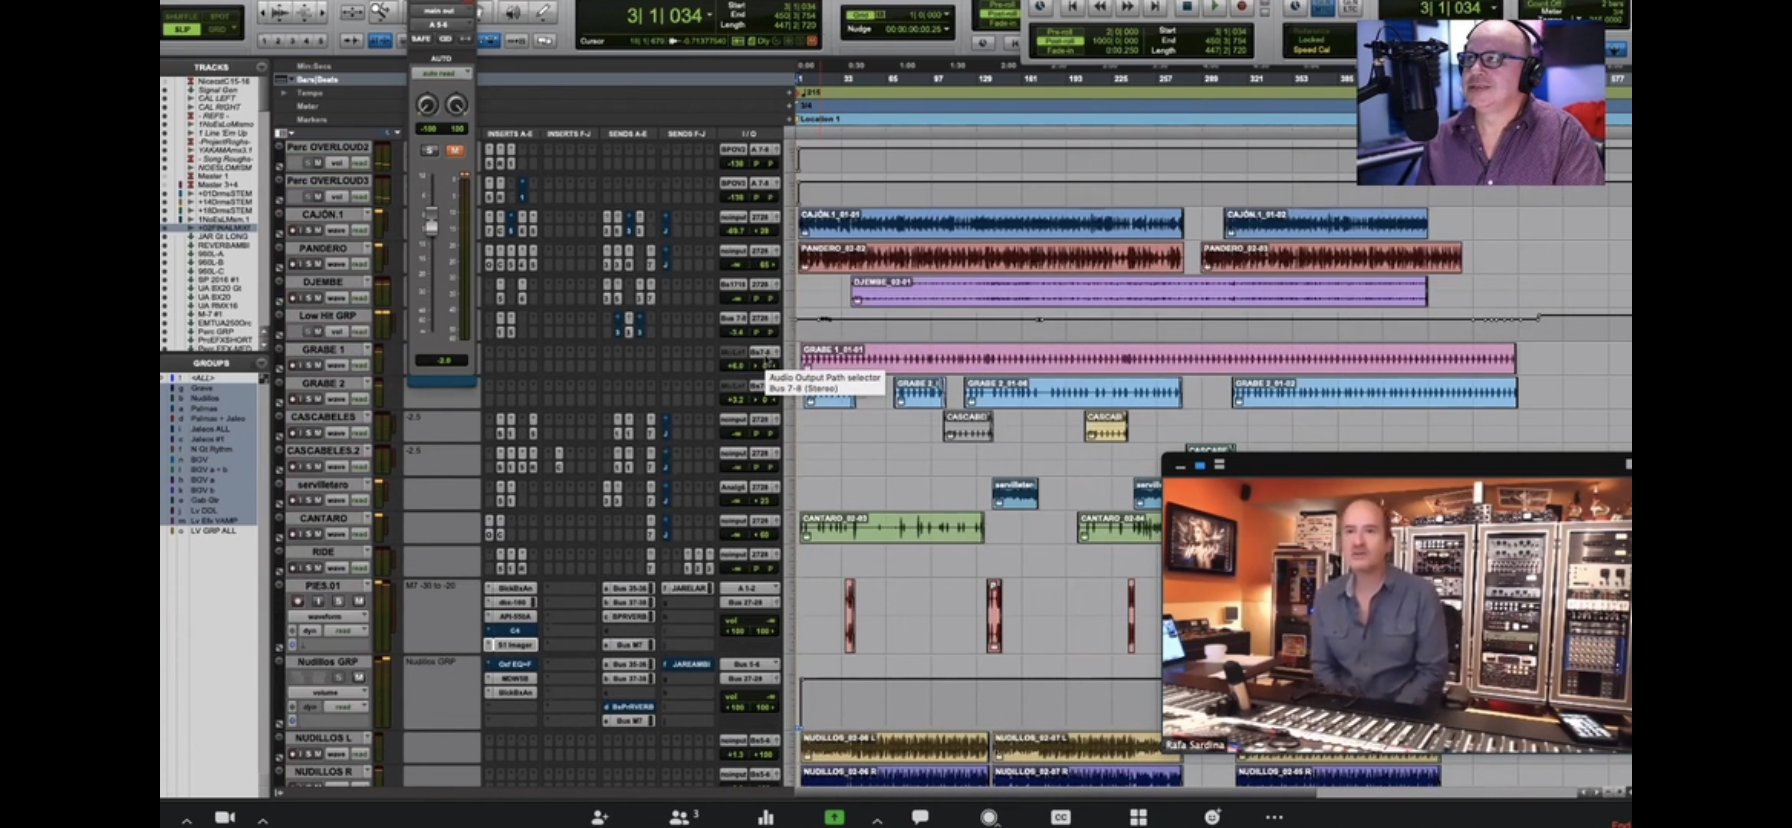The image size is (1792, 828).
Task: Enable Grid edit mode
Action: (219, 29)
